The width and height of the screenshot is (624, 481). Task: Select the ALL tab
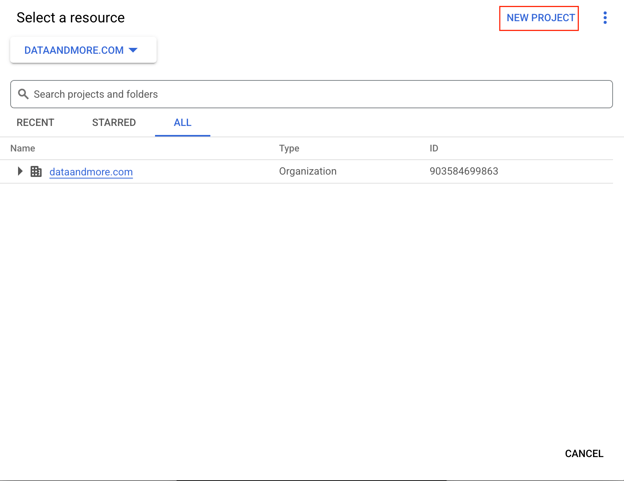pyautogui.click(x=182, y=123)
